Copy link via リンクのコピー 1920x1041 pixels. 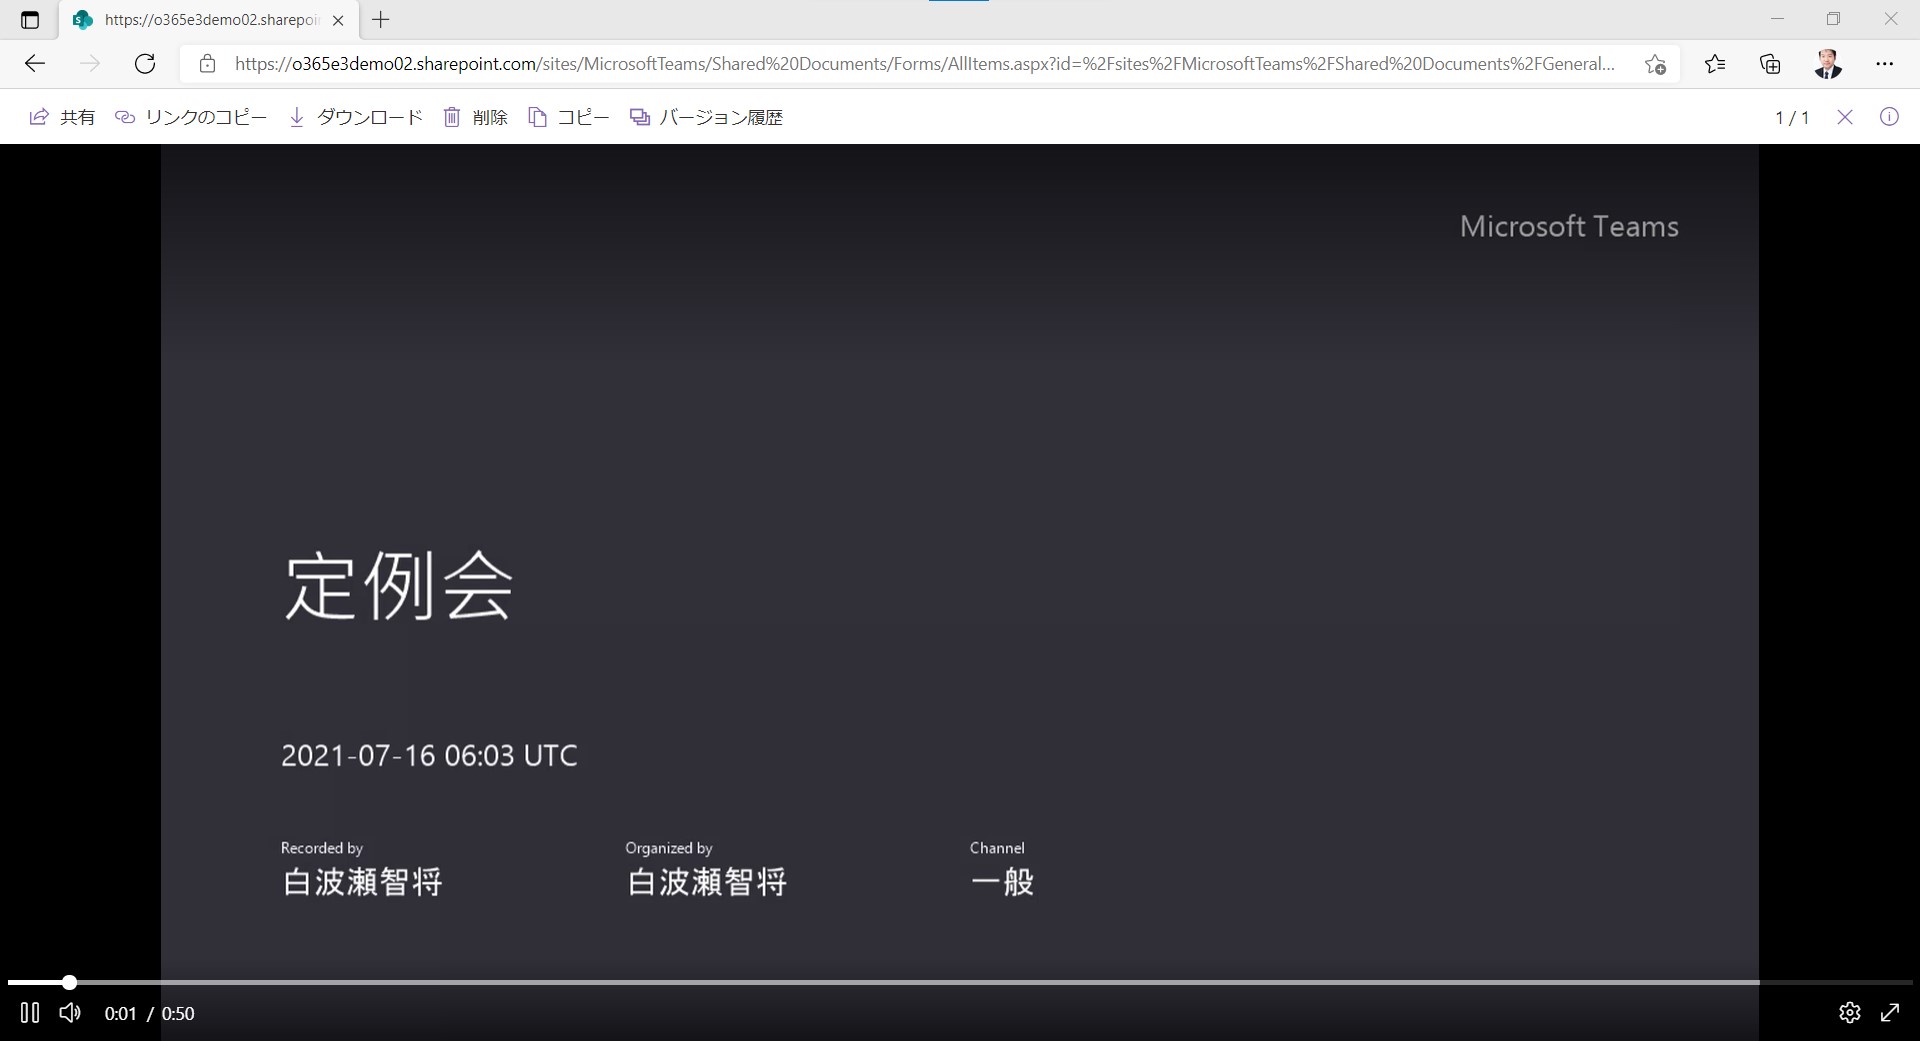[x=191, y=117]
